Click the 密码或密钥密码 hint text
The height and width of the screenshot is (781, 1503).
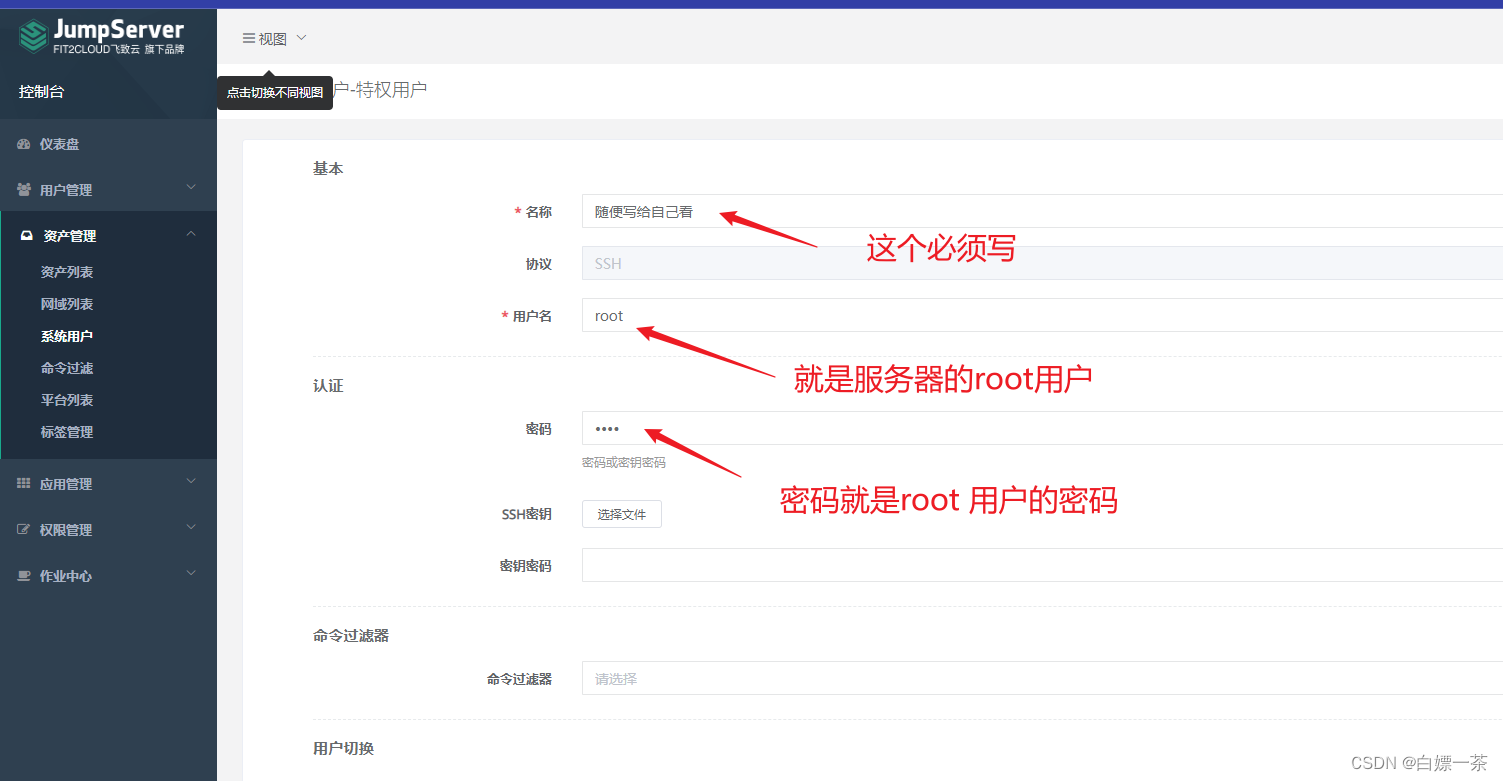(x=624, y=463)
